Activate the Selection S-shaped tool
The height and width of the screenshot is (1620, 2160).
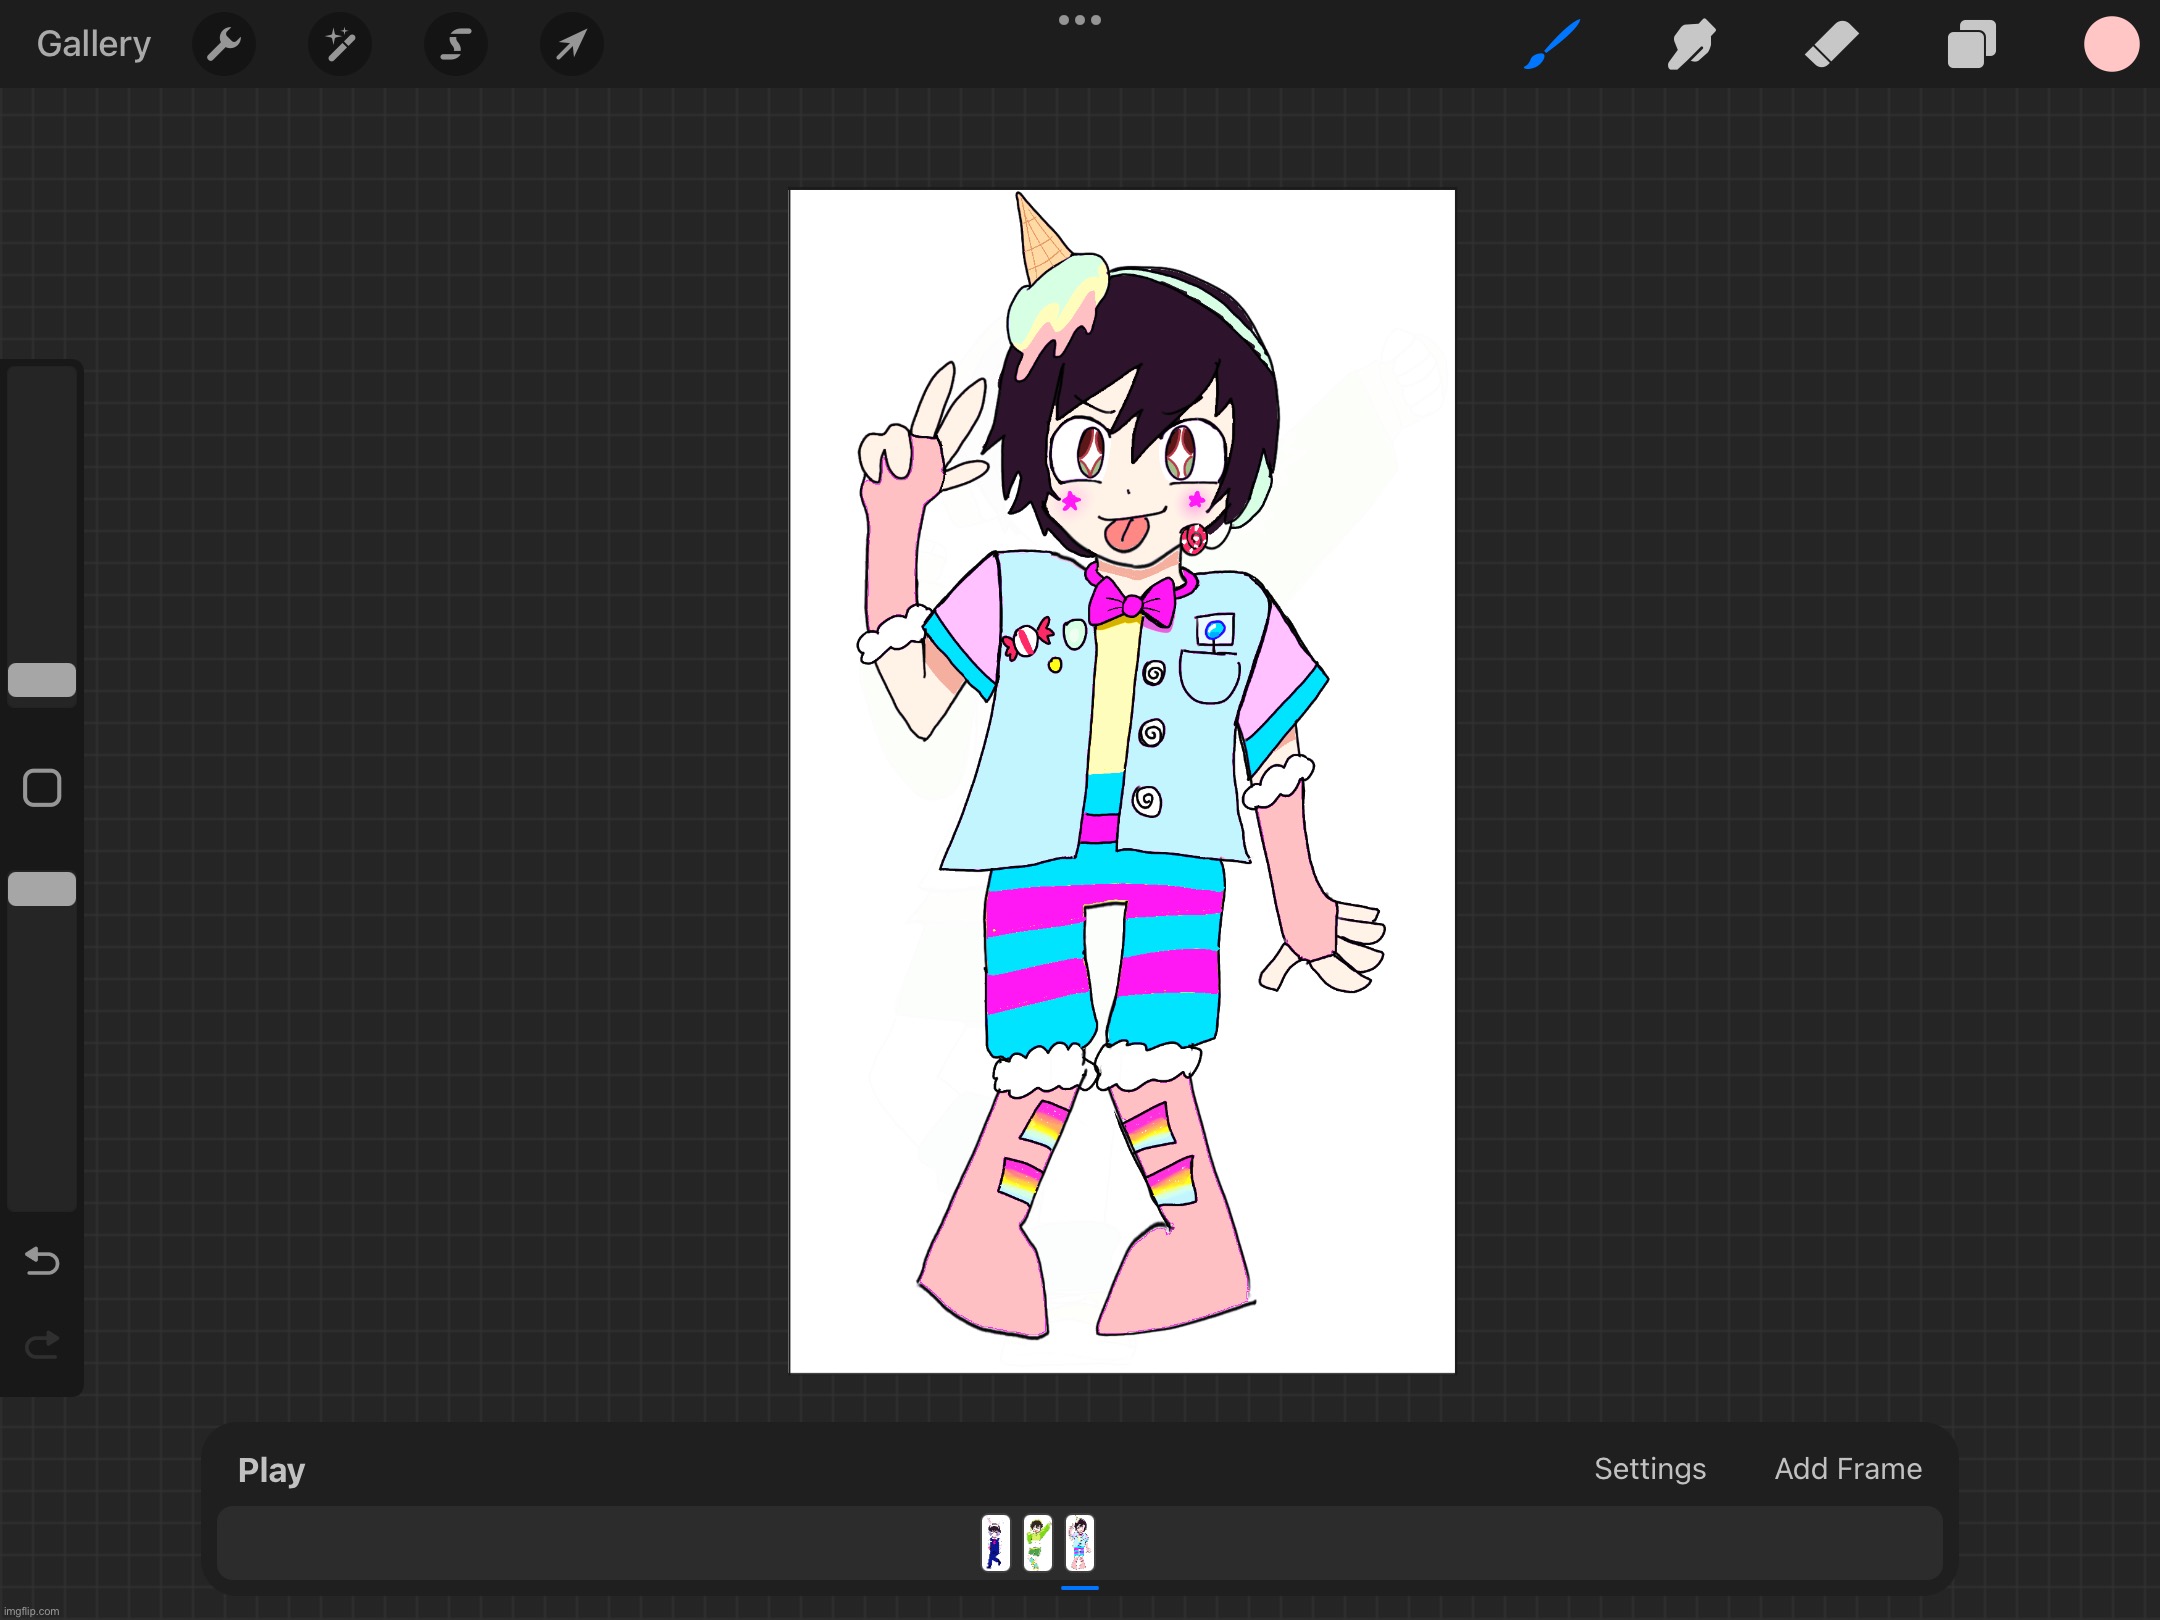coord(456,44)
